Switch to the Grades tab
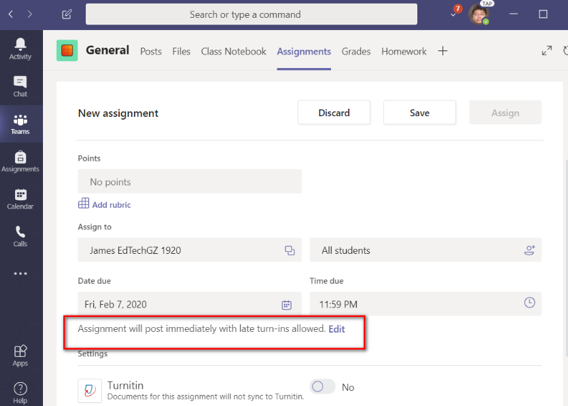 [356, 51]
